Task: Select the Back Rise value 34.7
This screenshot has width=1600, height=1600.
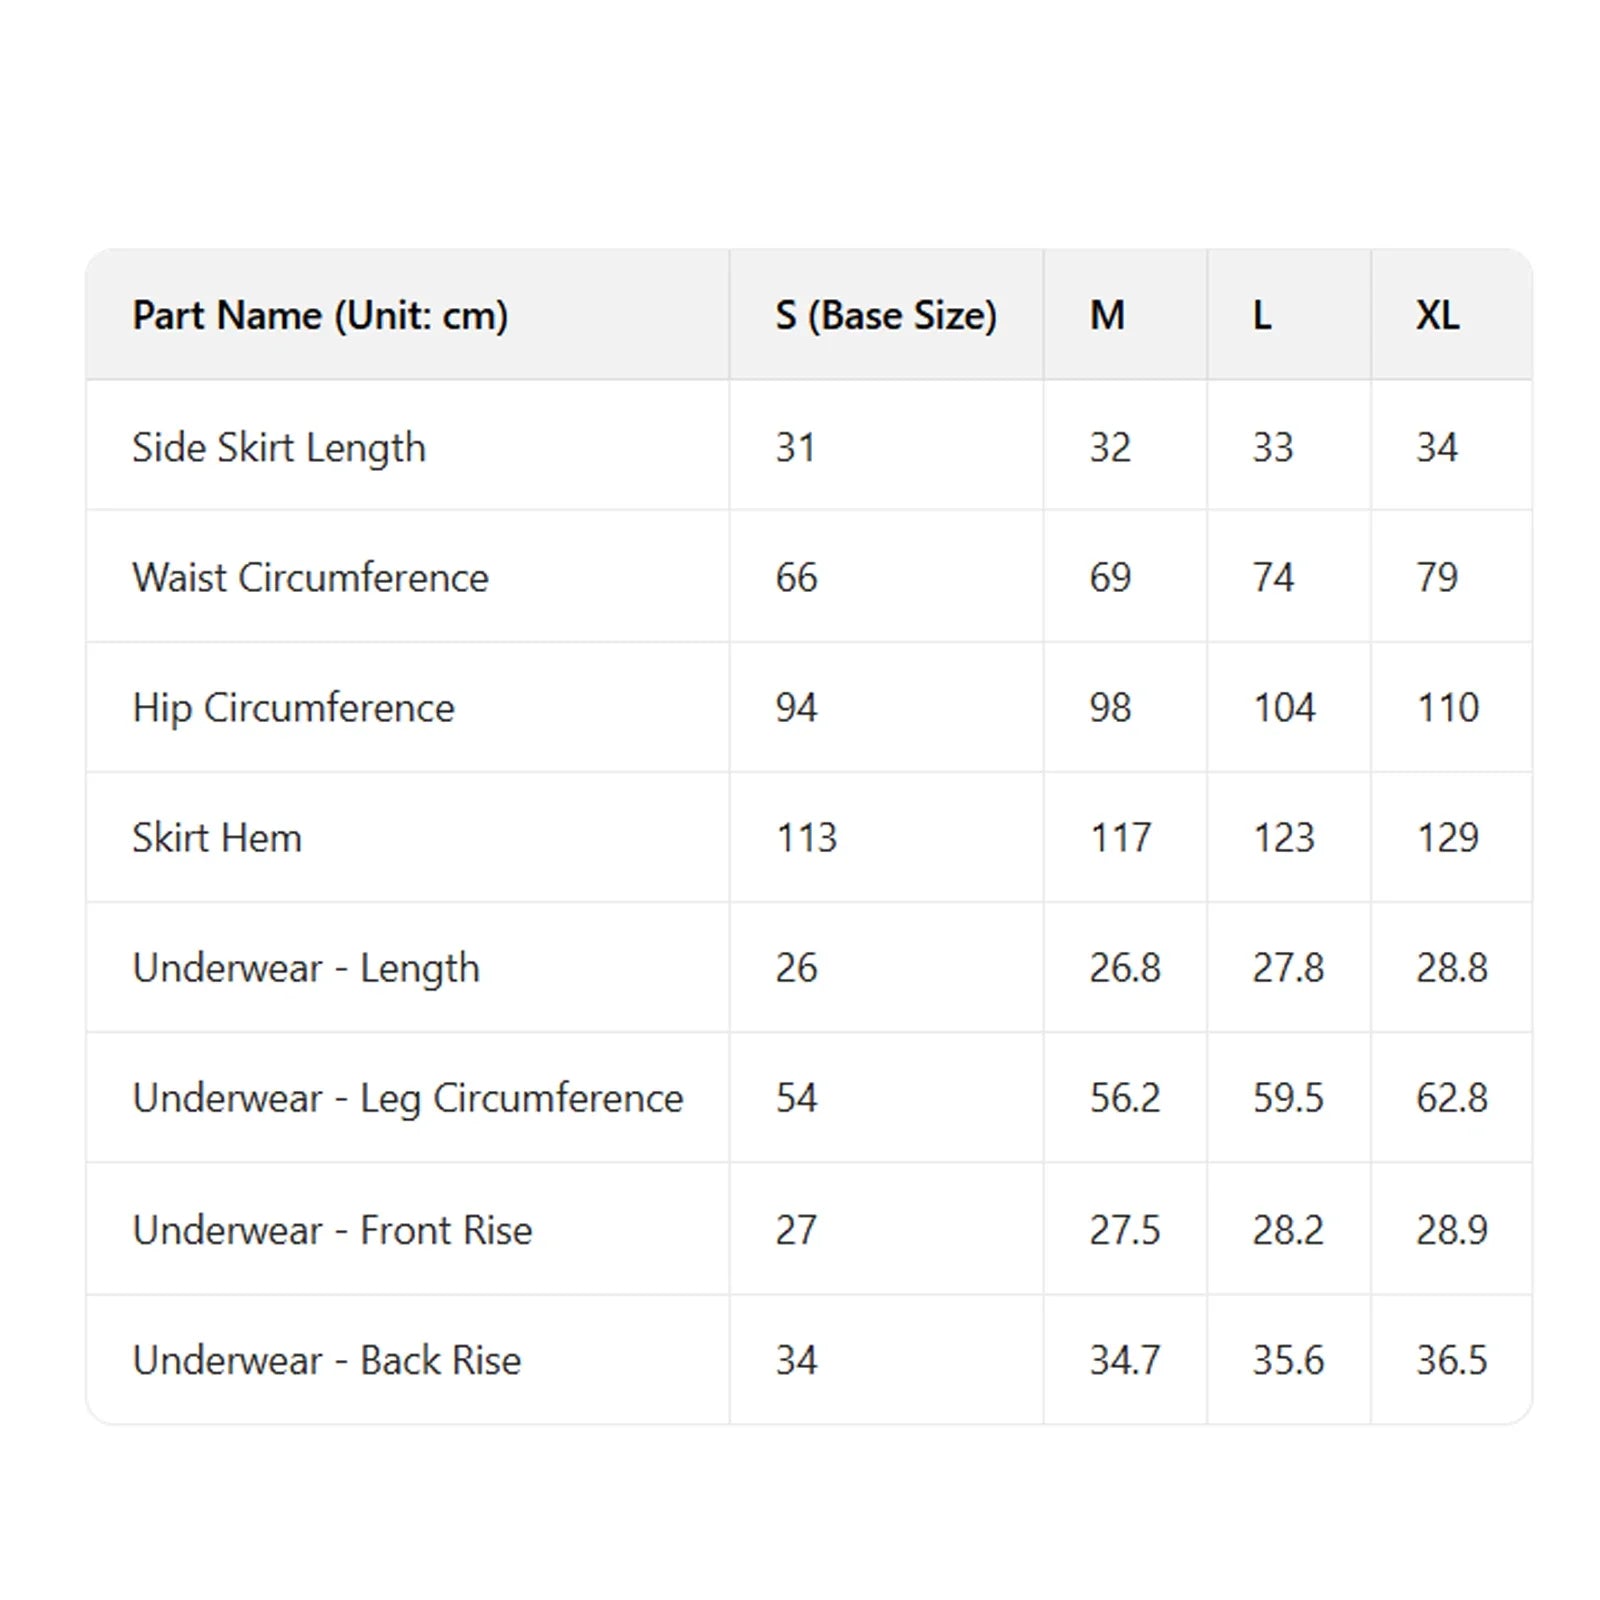Action: click(1125, 1360)
